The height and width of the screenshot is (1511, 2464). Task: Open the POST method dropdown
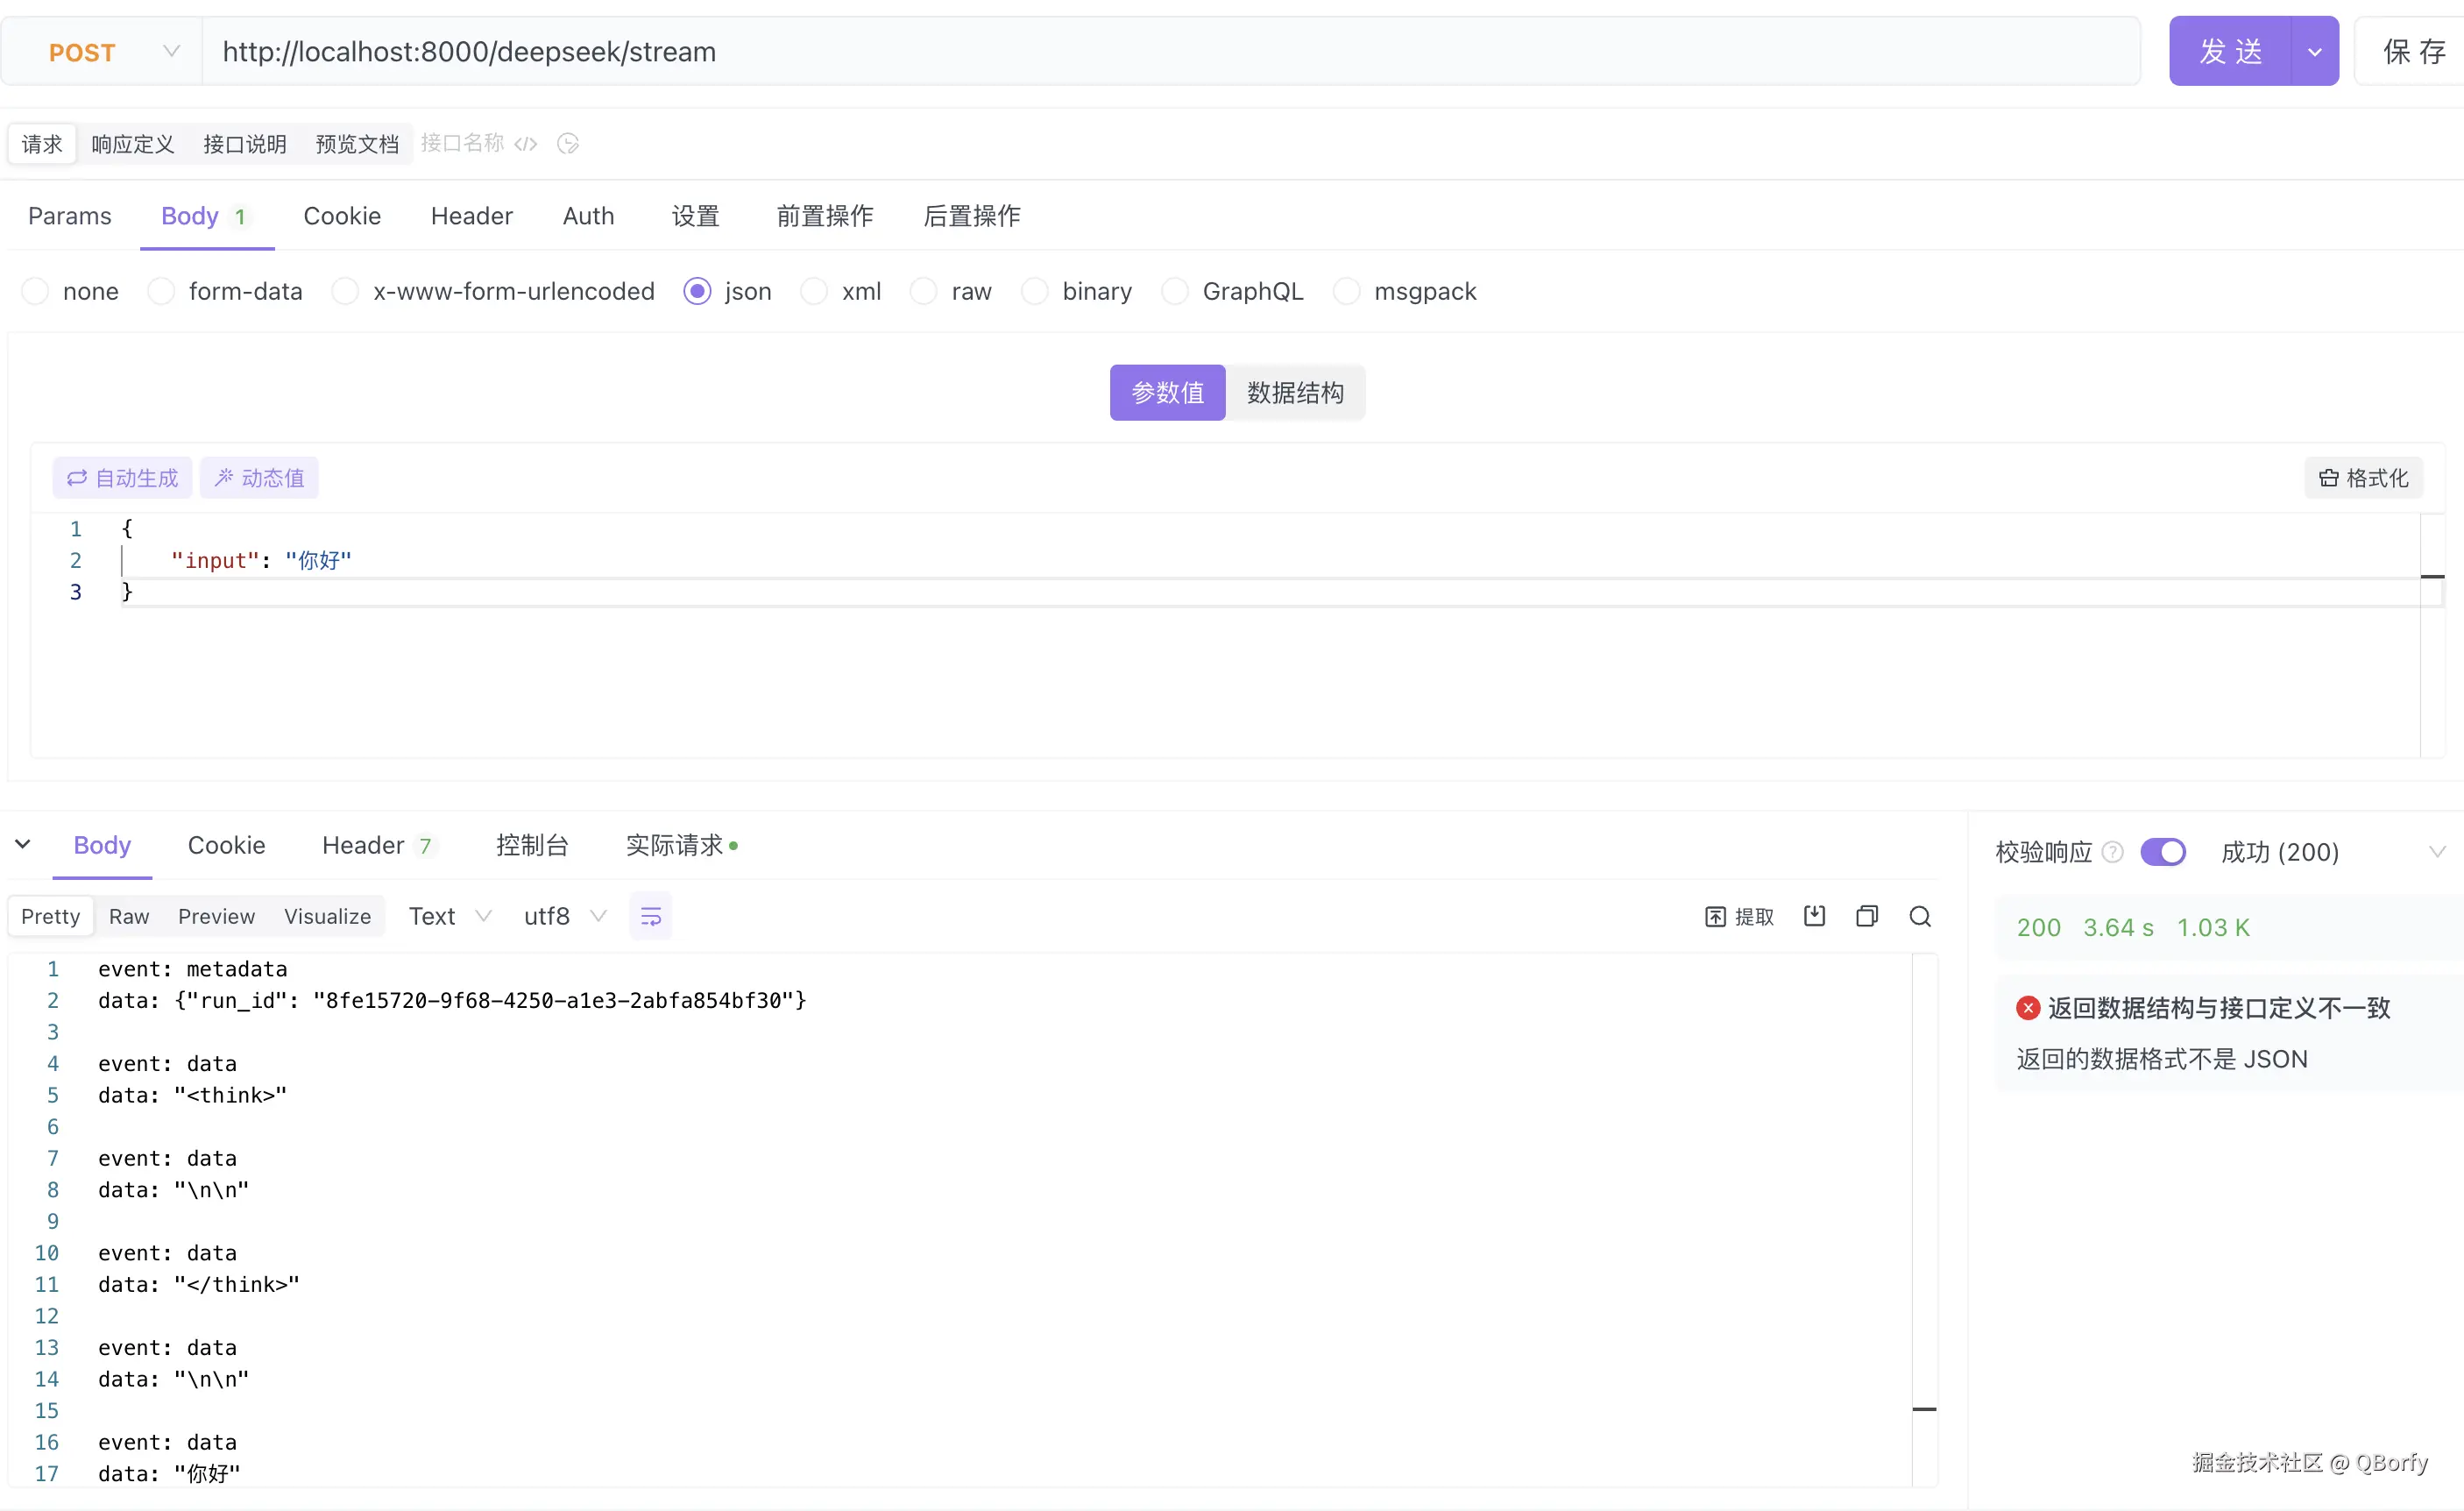[112, 52]
